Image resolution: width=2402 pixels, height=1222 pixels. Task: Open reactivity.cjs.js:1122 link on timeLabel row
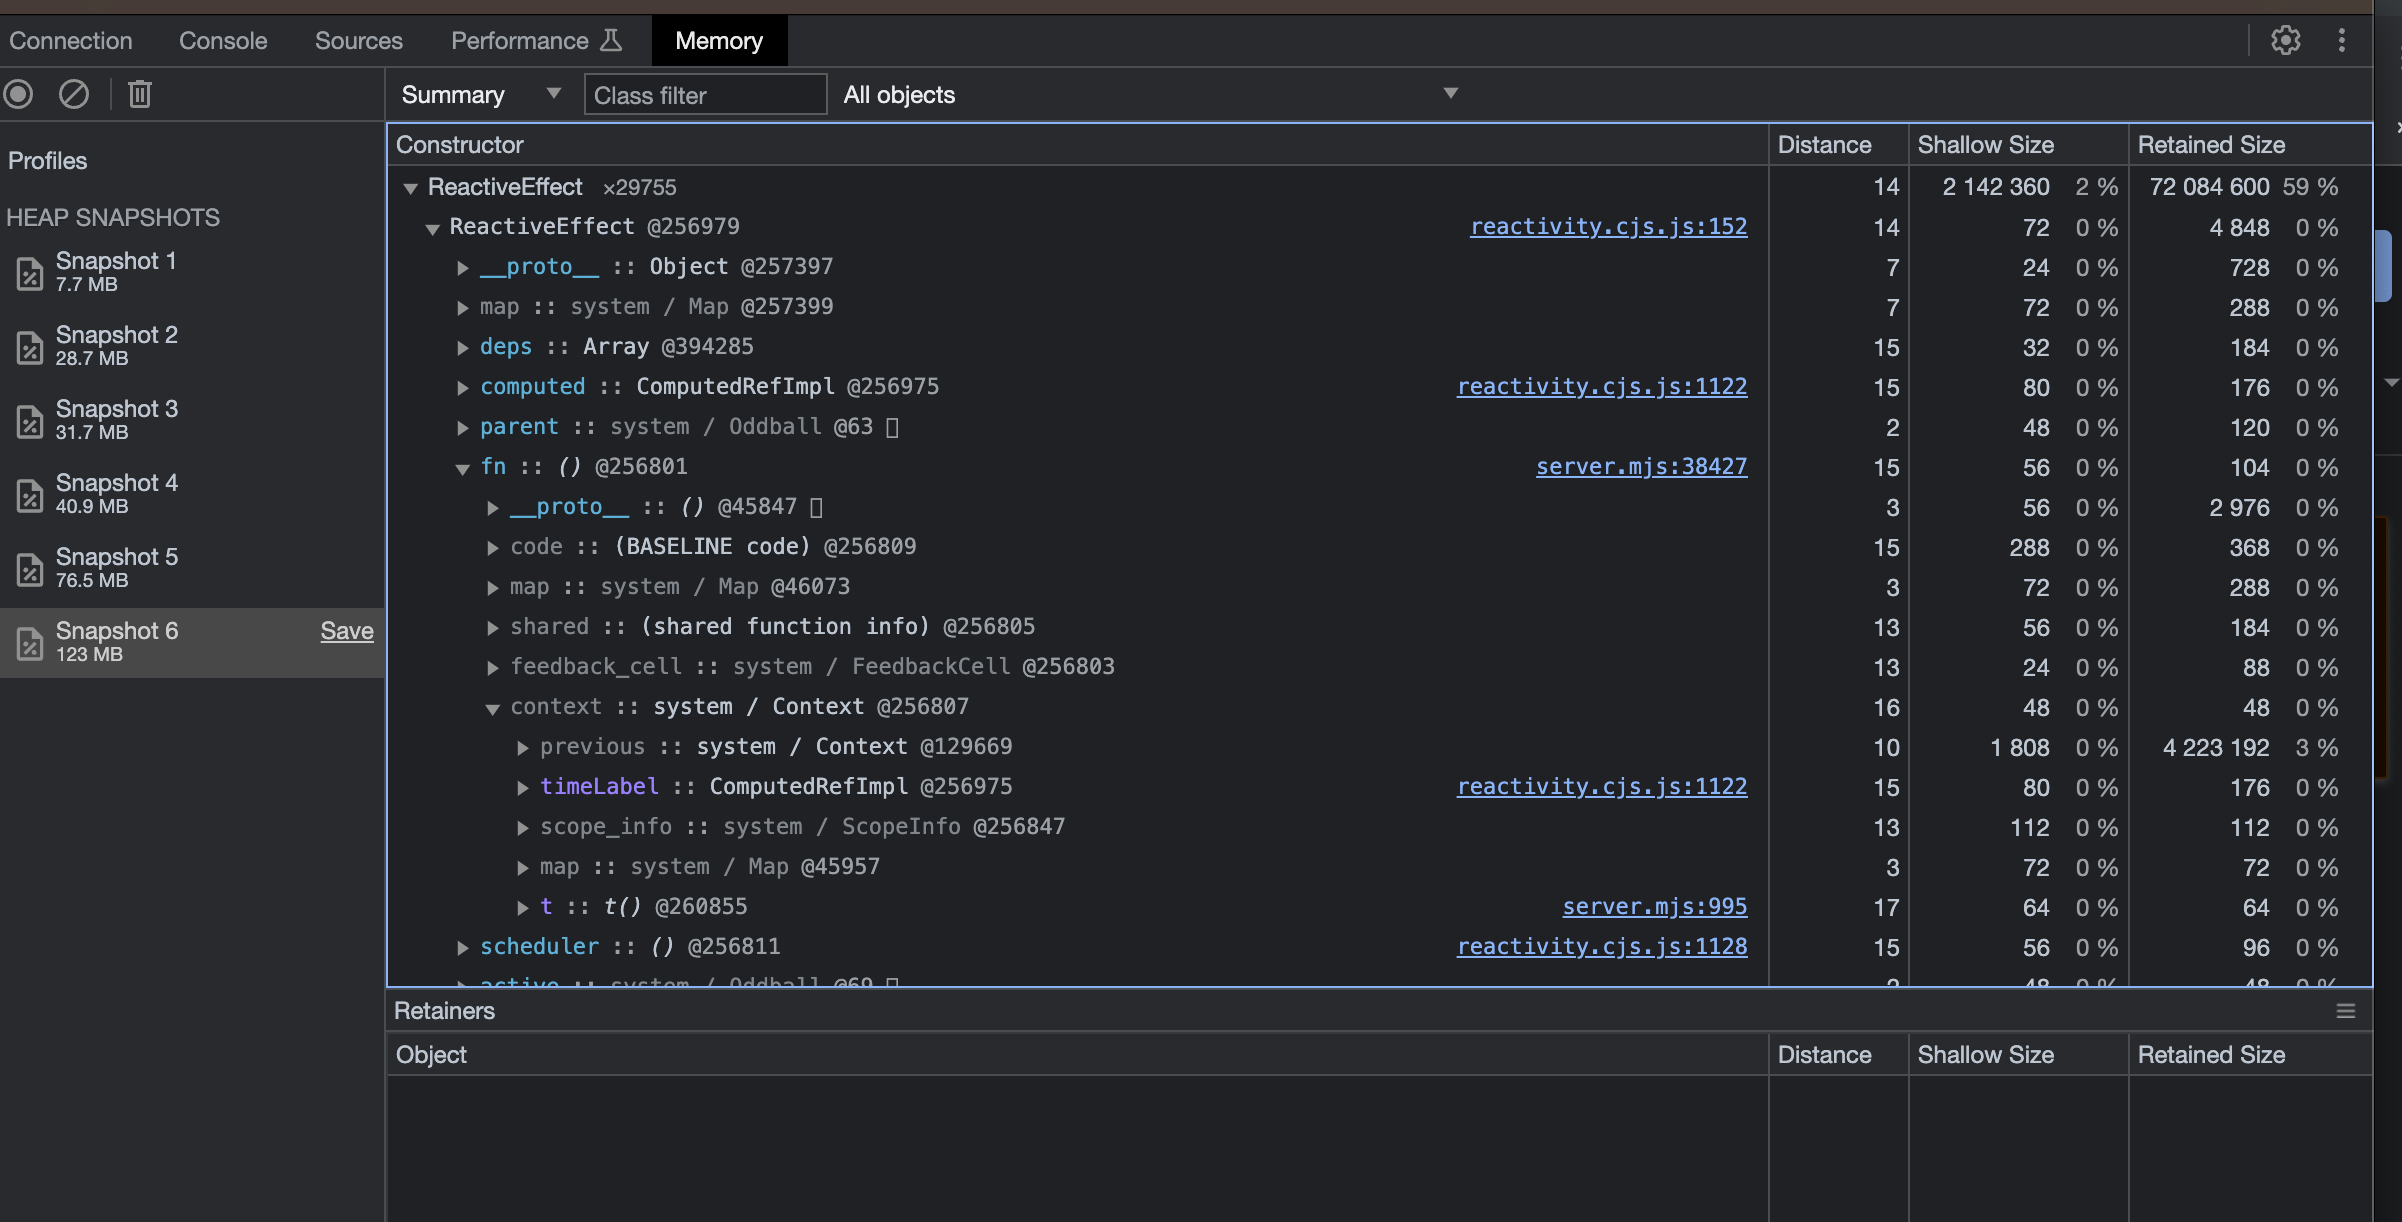pyautogui.click(x=1602, y=787)
